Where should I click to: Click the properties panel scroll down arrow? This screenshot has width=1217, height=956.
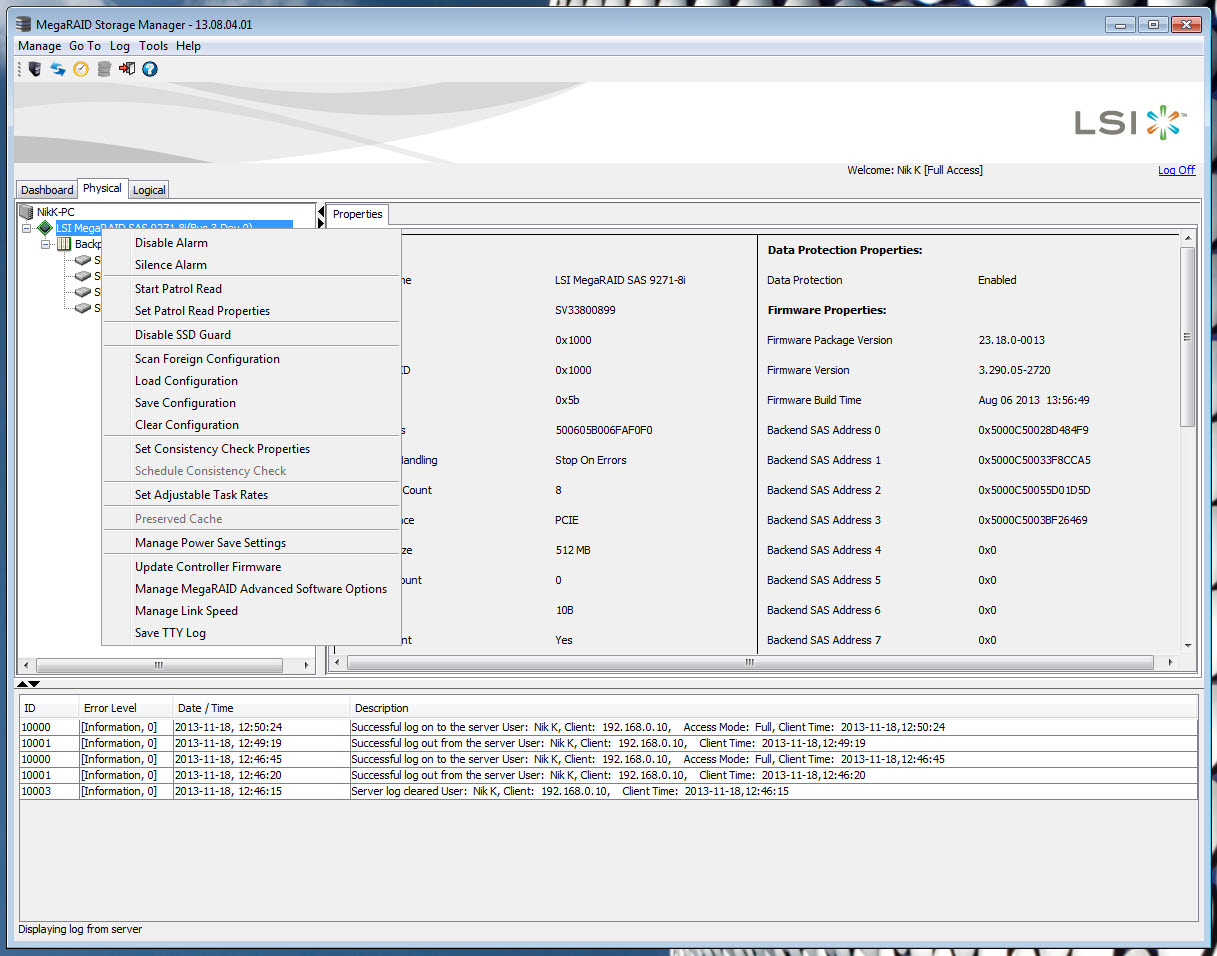pos(1188,645)
